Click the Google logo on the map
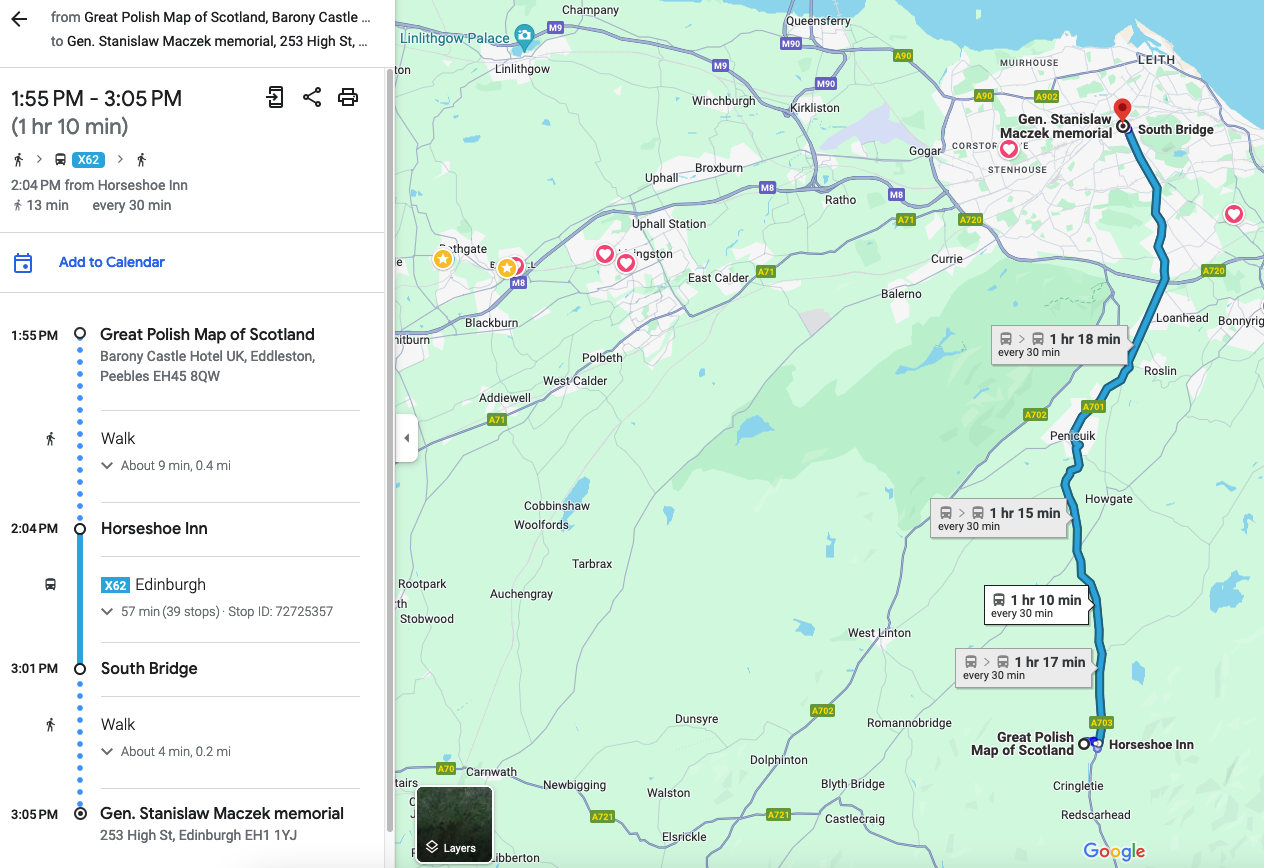 1113,851
